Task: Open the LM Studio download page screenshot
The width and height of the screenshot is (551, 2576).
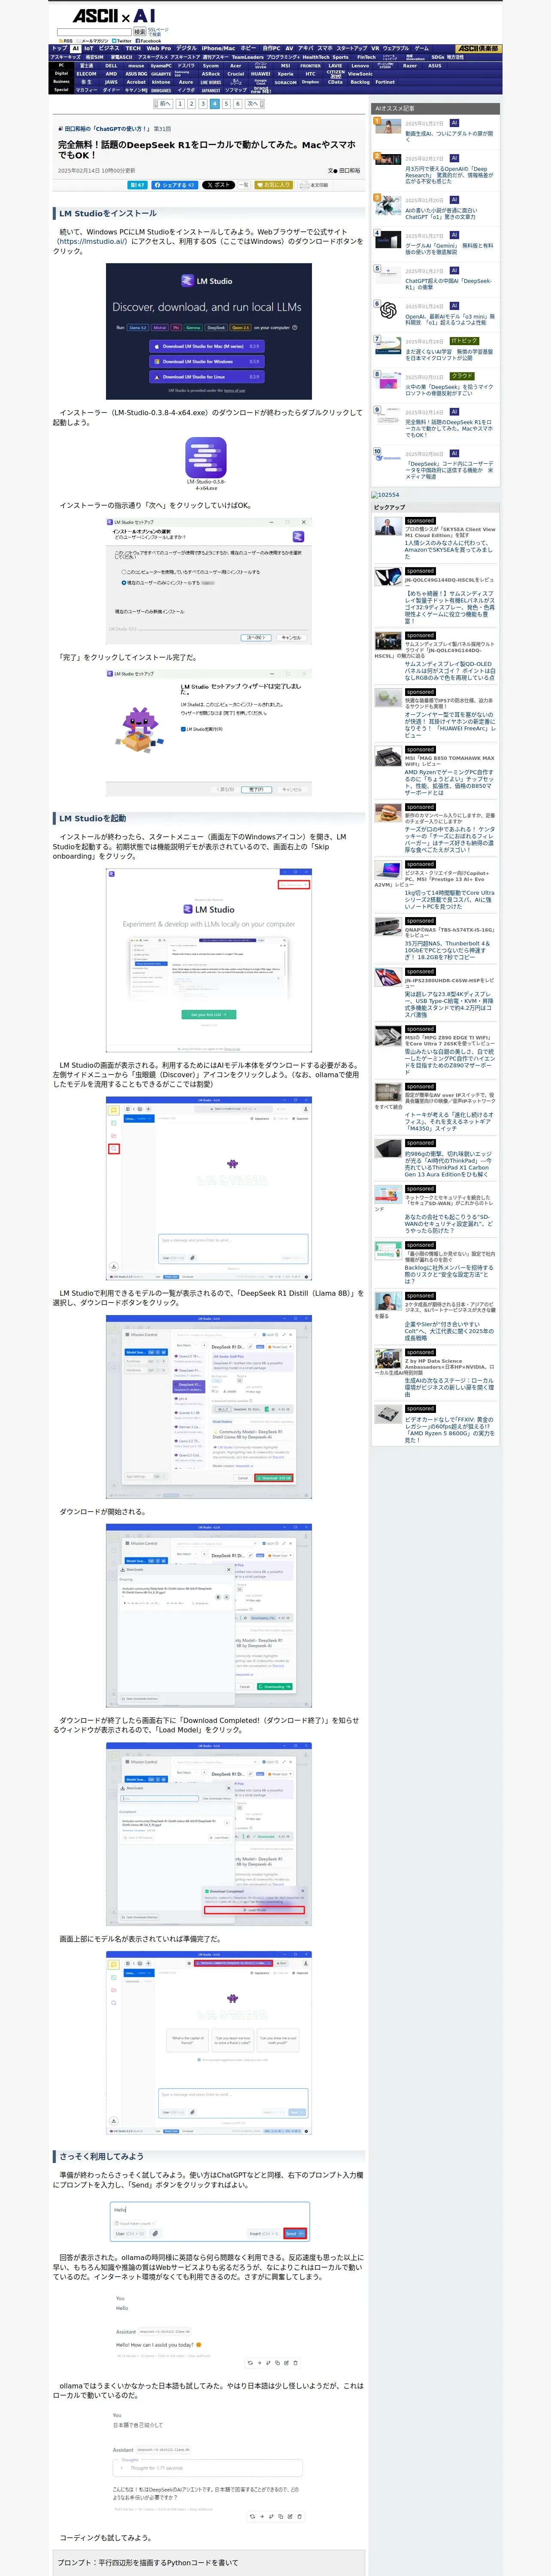Action: pos(209,331)
